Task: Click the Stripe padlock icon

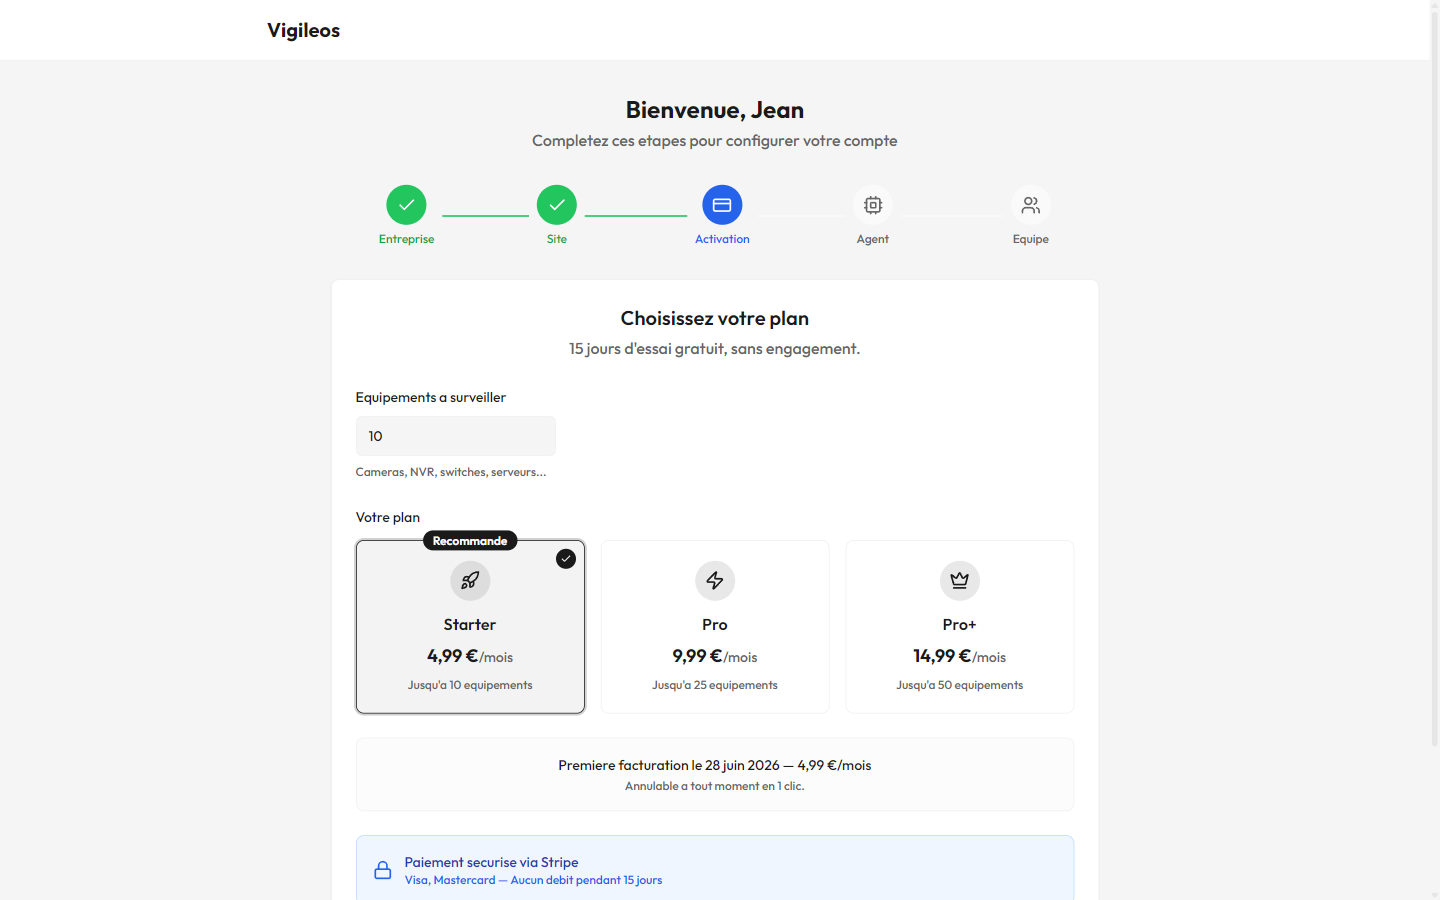Action: (x=383, y=870)
